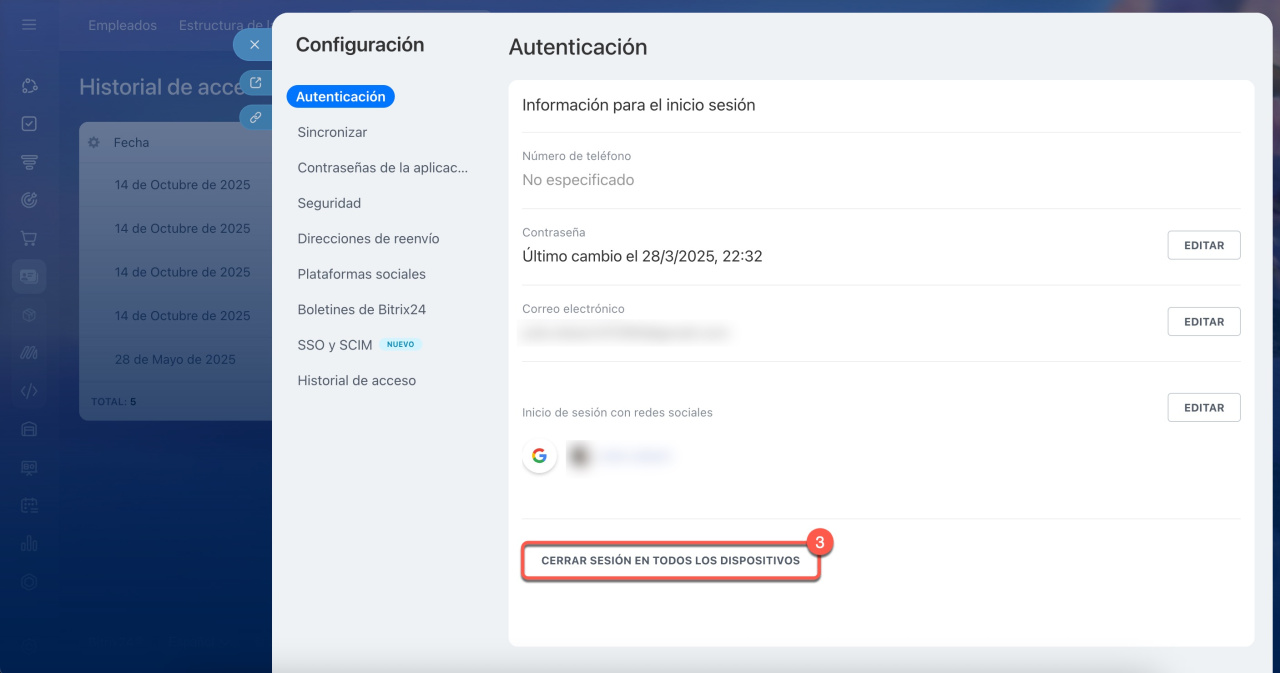Click the gear icon next to Fecha
The width and height of the screenshot is (1280, 673).
coord(94,143)
